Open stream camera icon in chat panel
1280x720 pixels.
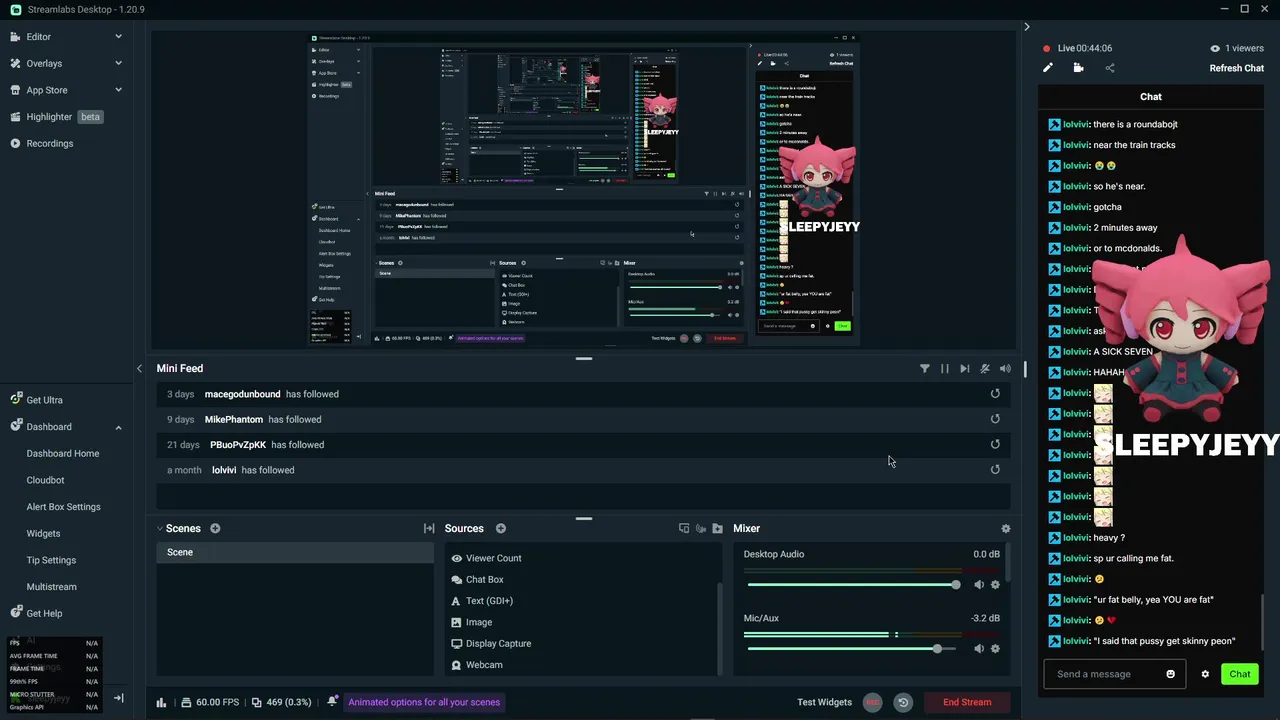[x=1078, y=68]
